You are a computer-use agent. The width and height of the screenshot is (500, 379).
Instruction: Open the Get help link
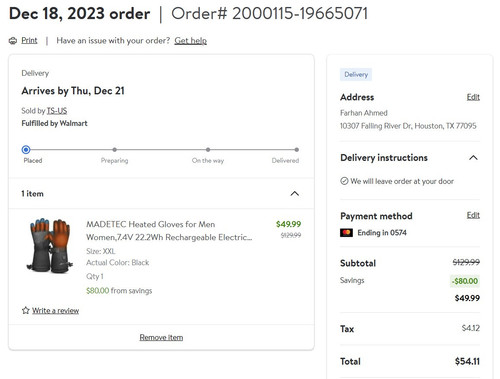point(191,41)
